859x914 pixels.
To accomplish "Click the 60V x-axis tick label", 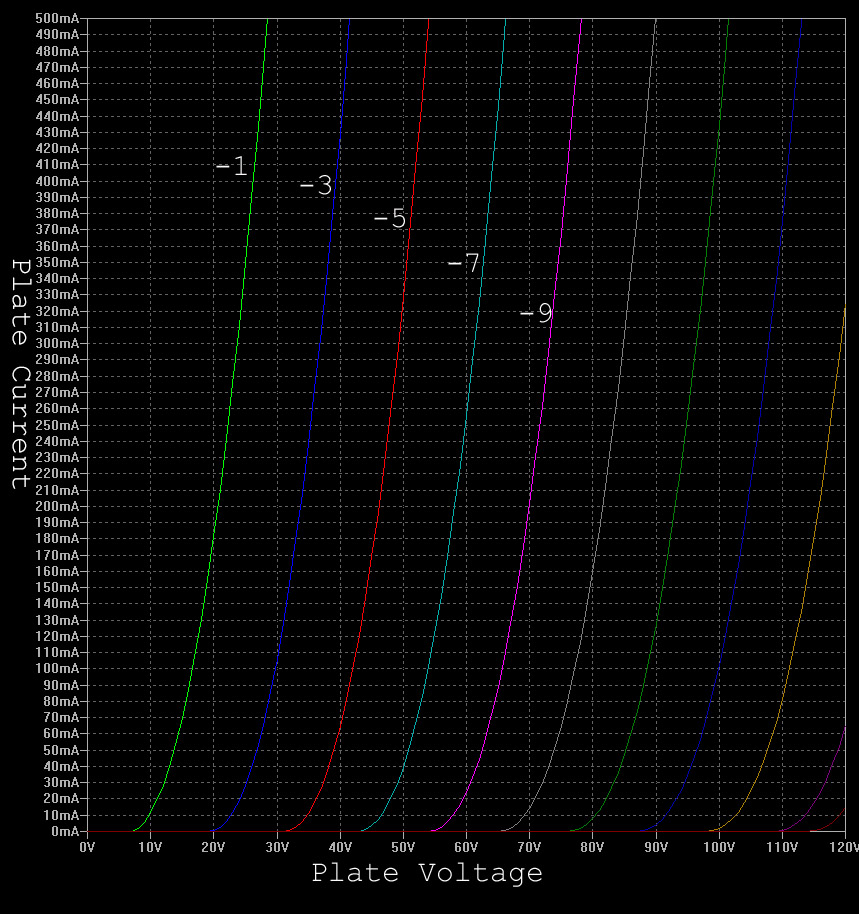I will (x=466, y=847).
